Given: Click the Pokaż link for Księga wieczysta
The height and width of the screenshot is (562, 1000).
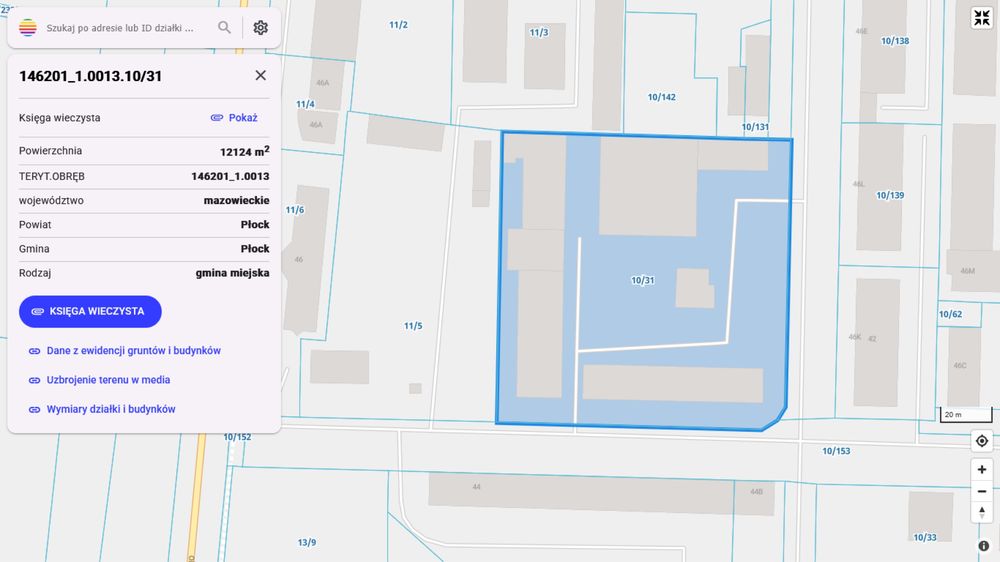Looking at the screenshot, I should tap(234, 117).
